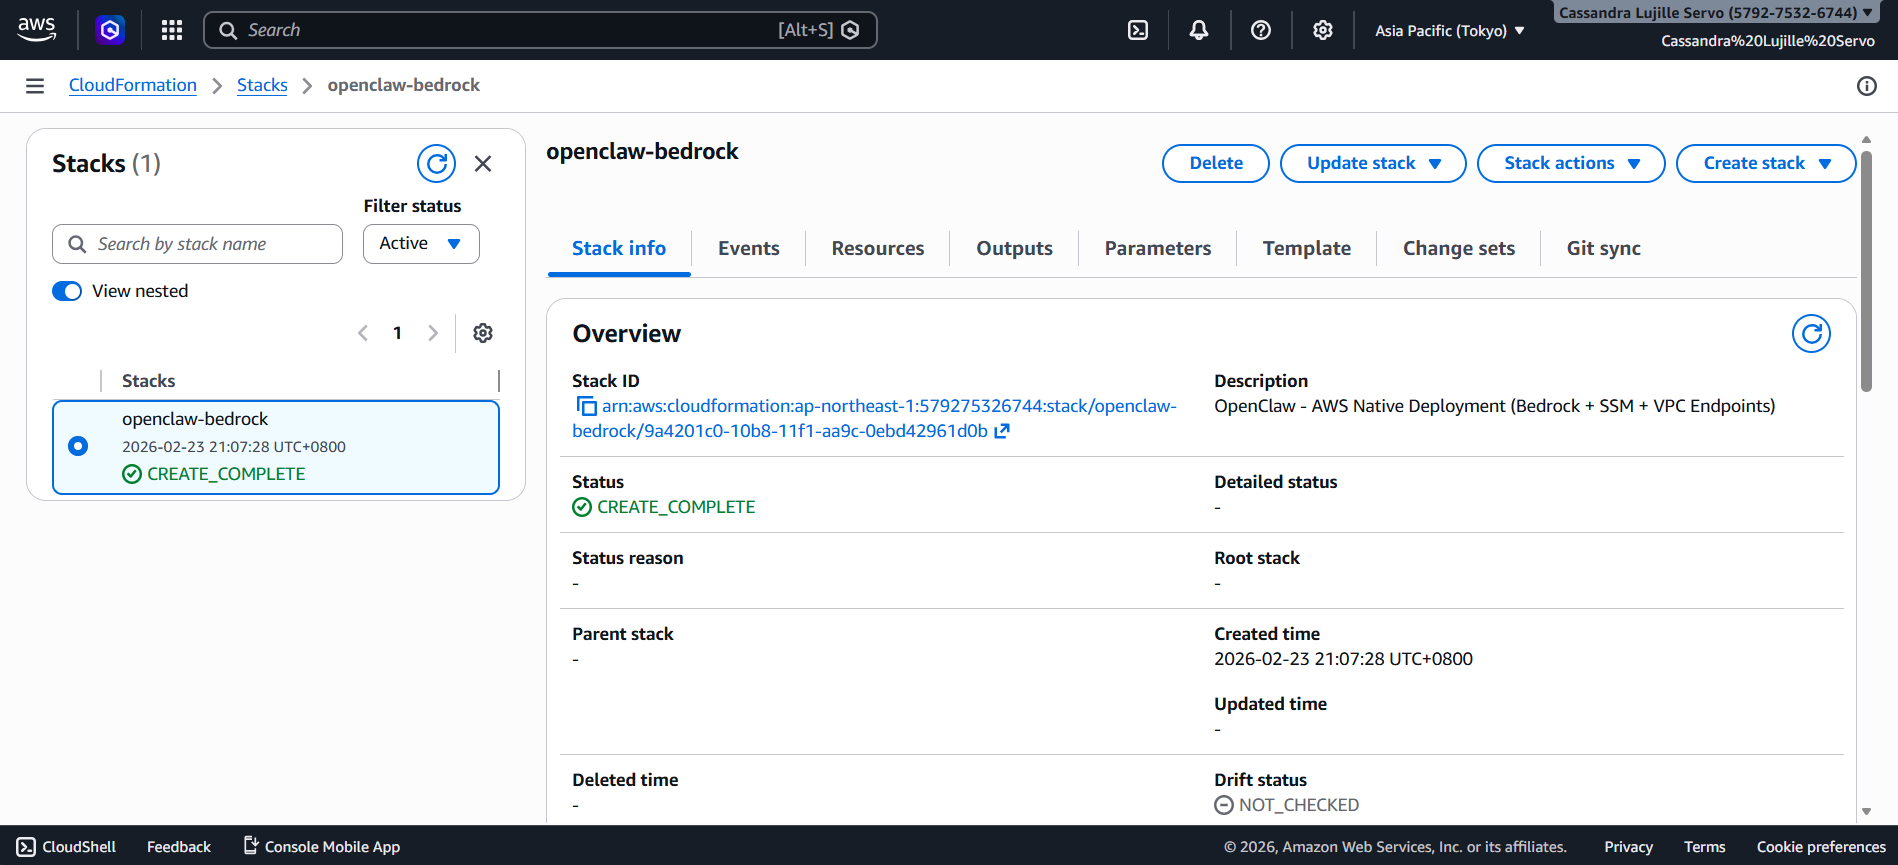Switch to the Change sets tab
1898x865 pixels.
click(1458, 248)
